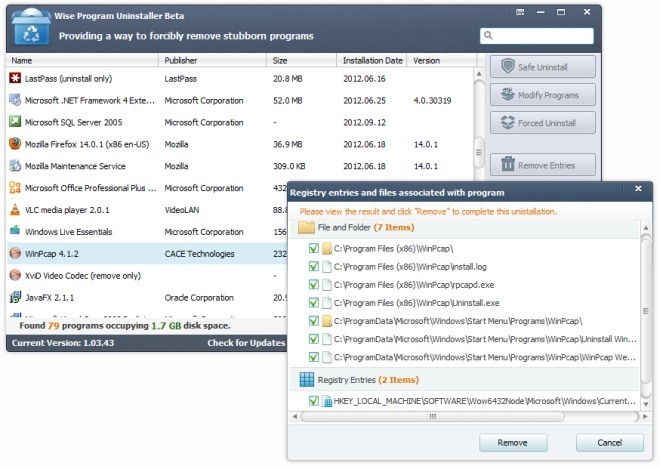Click the file icon beside rpcapd.exe
The height and width of the screenshot is (469, 660).
point(327,285)
